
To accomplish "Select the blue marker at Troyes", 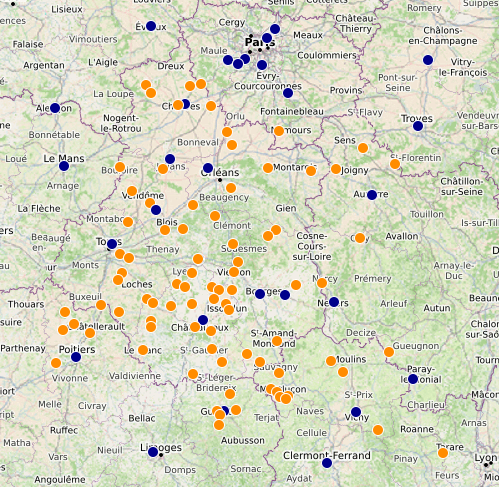I will (x=418, y=126).
